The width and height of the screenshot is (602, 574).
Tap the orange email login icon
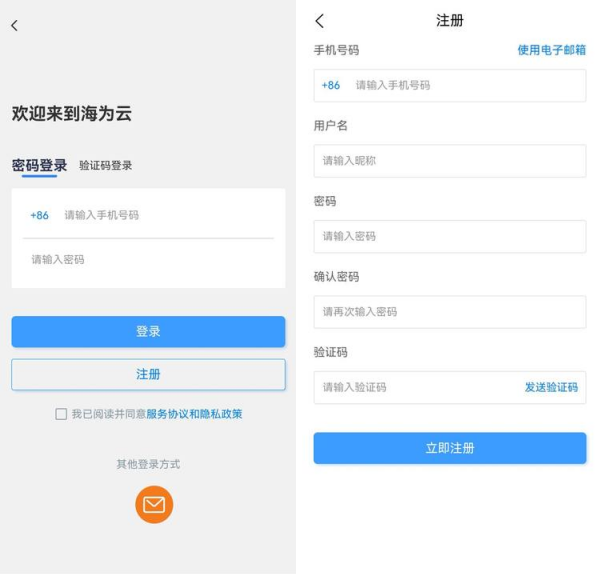tap(154, 504)
